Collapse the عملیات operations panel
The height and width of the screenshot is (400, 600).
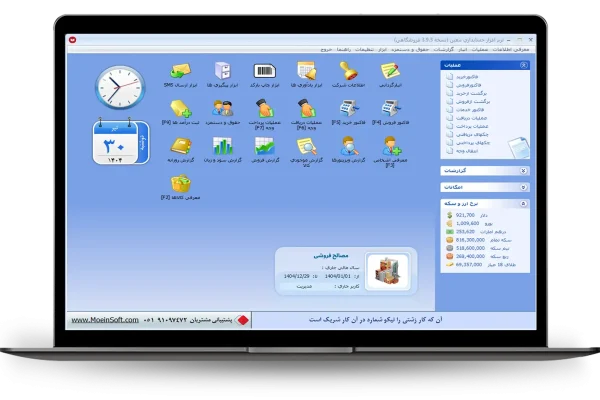click(x=523, y=64)
